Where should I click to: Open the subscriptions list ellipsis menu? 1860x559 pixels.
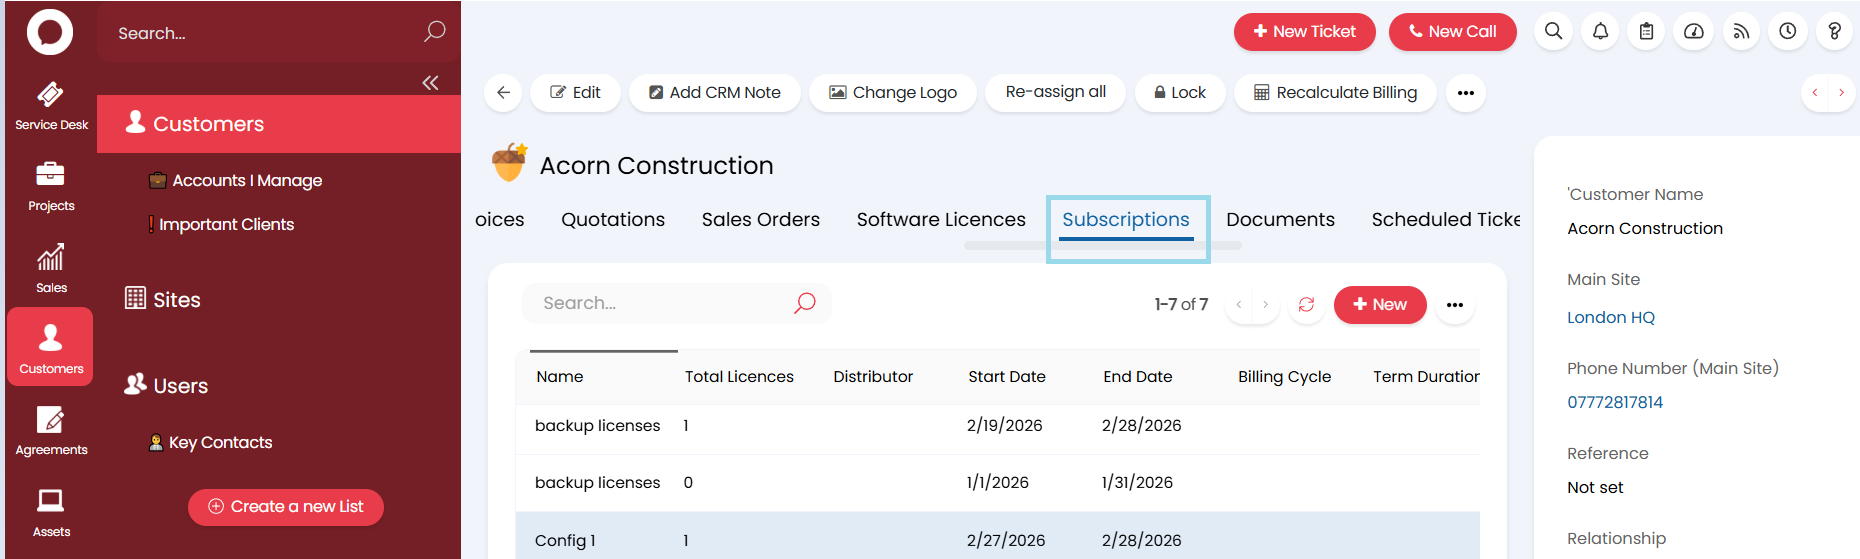[1454, 305]
